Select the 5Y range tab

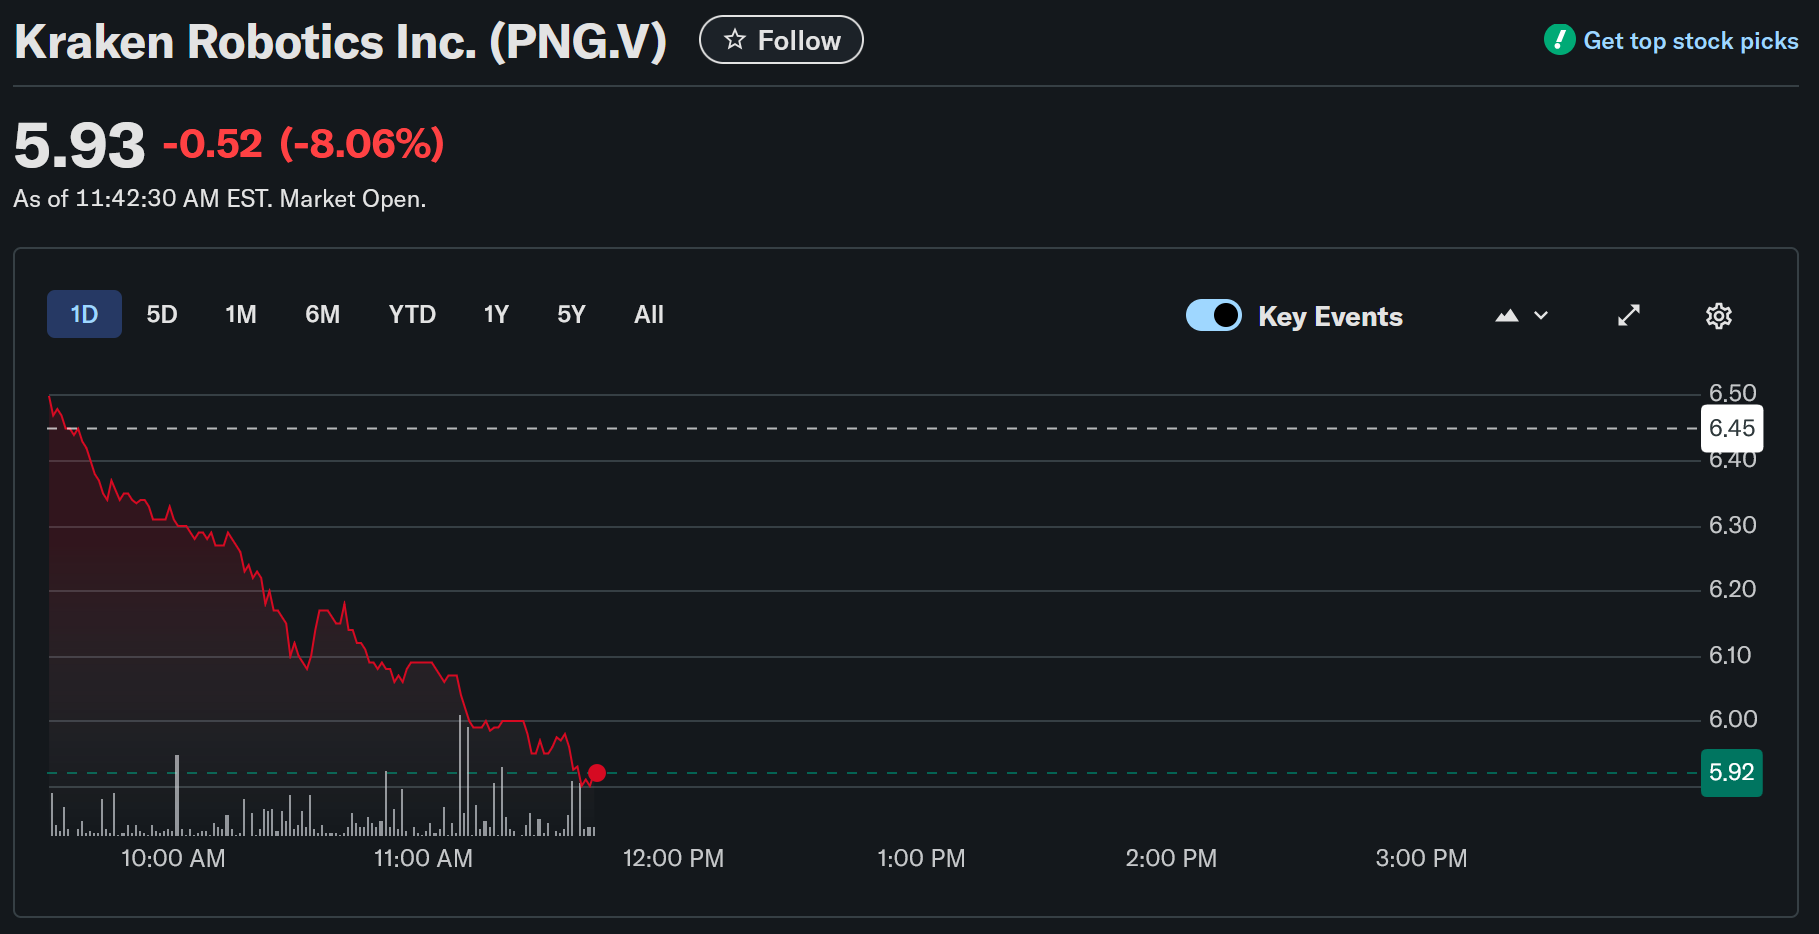pos(571,314)
